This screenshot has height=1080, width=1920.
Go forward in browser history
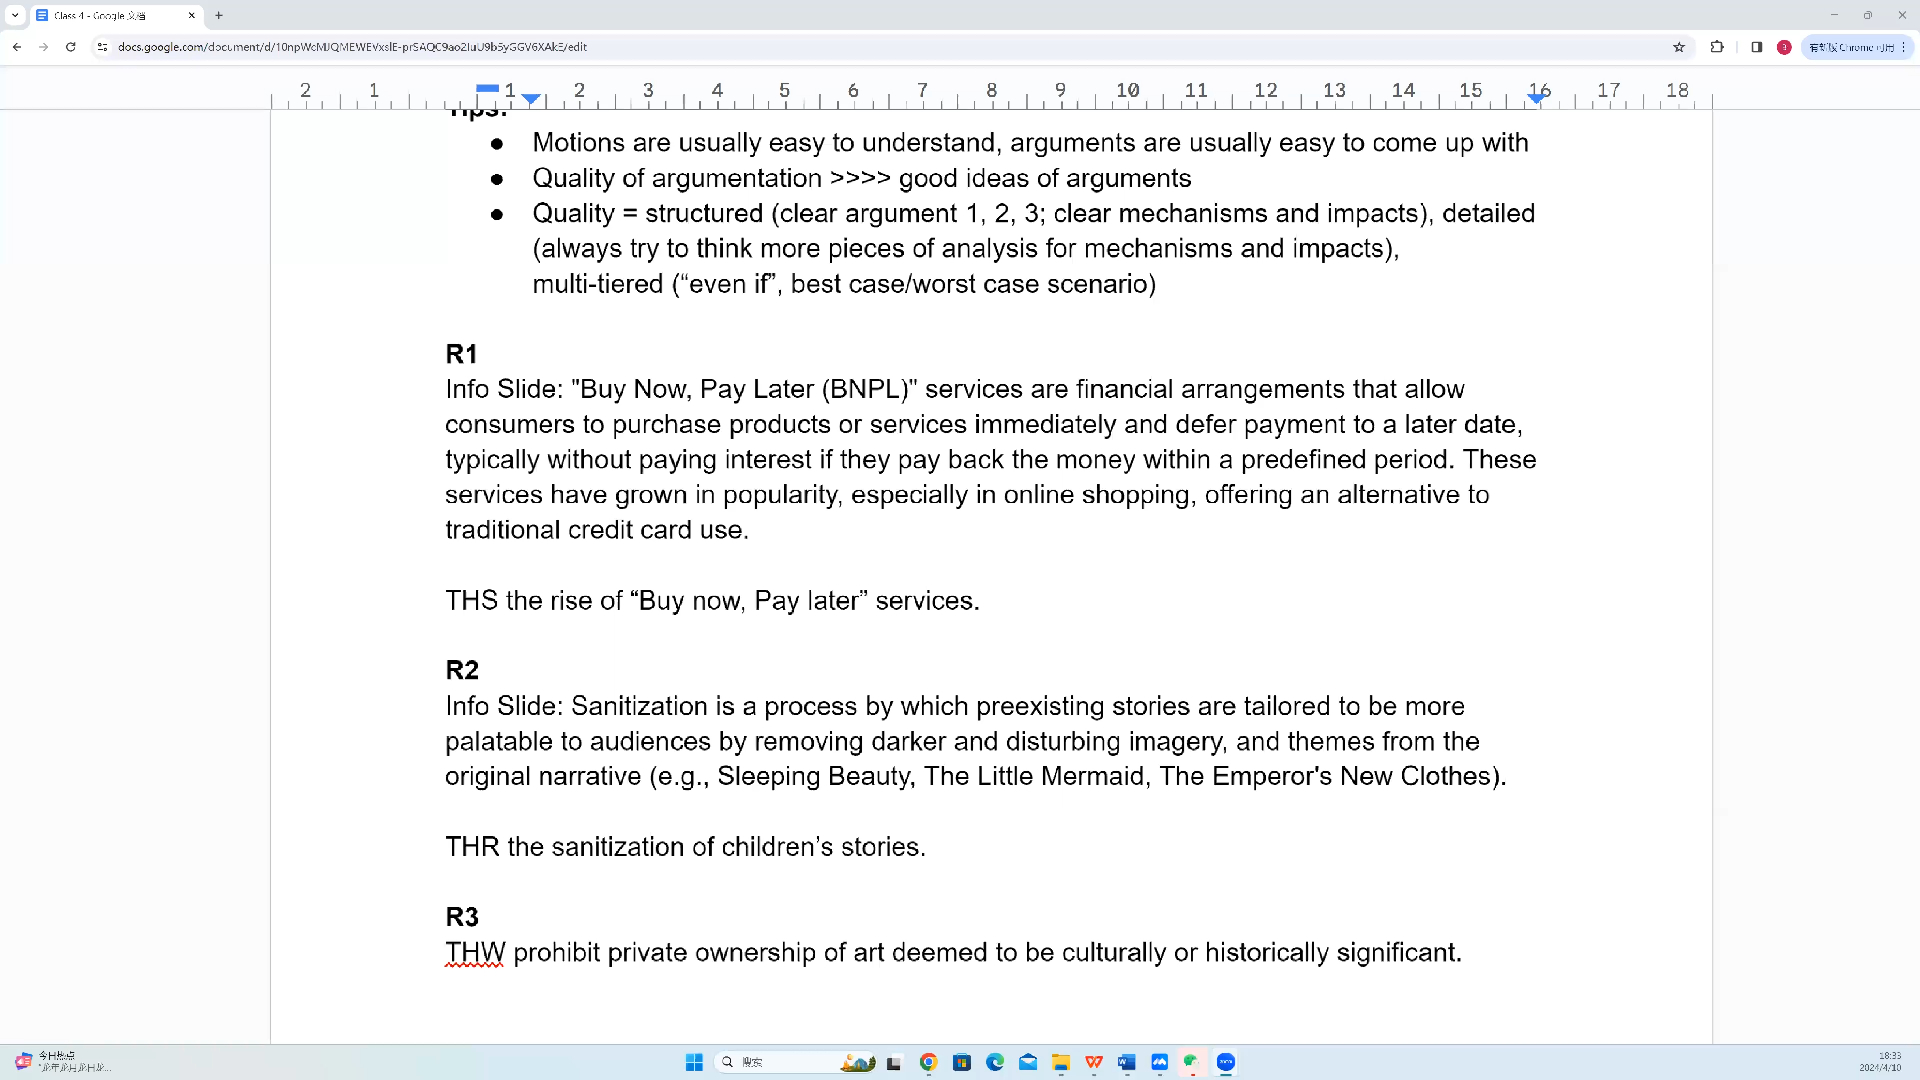(43, 47)
